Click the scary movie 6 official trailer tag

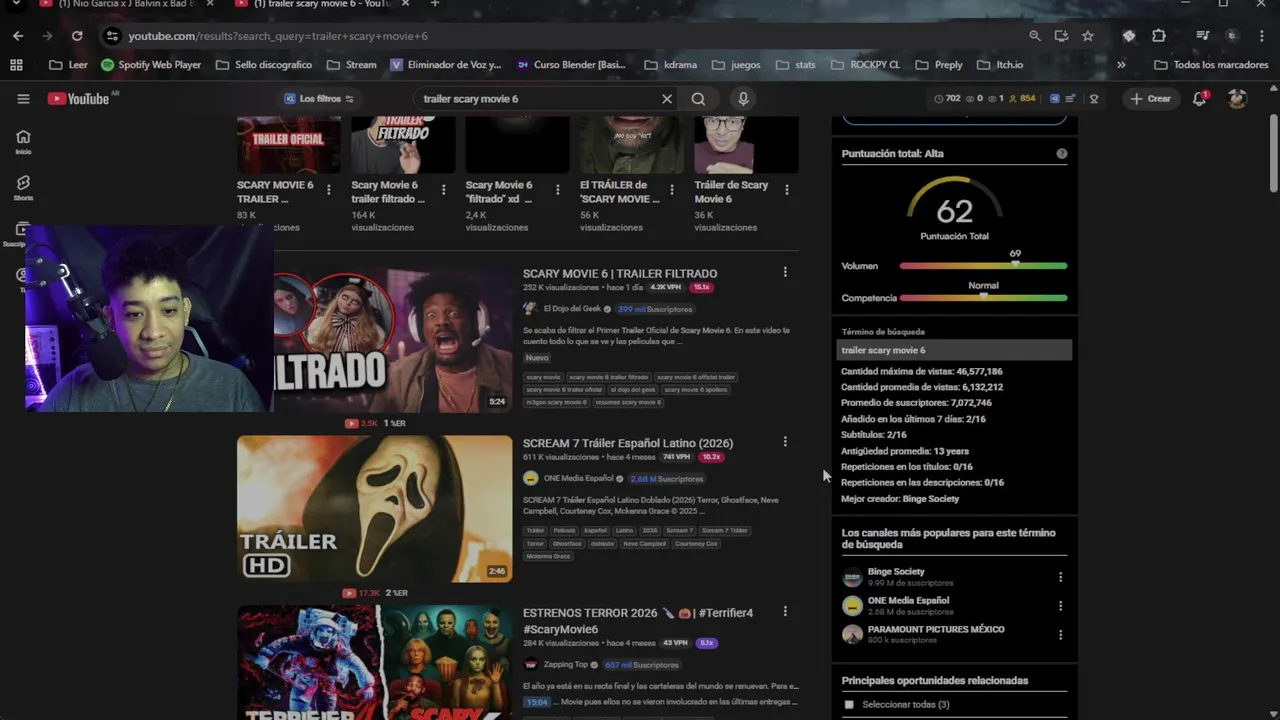[696, 377]
